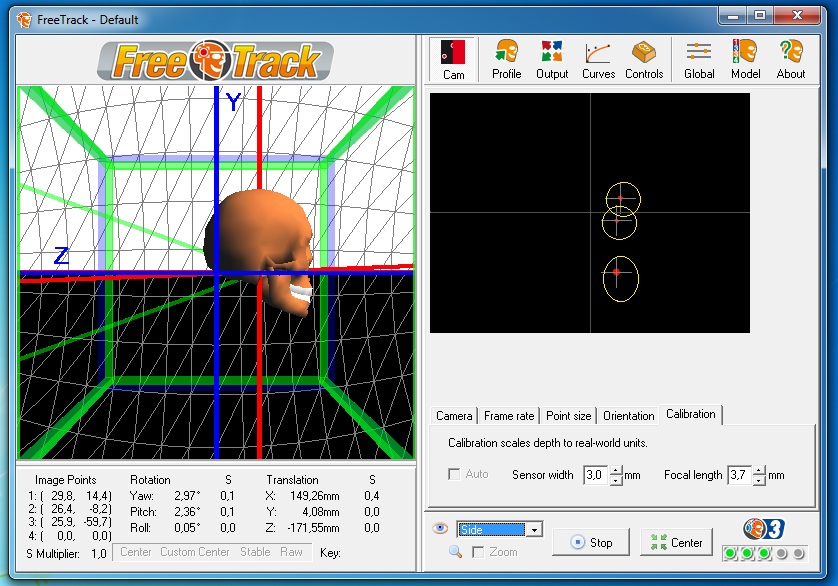Click the X translation value 149,26mm
Viewport: 838px width, 586px height.
point(314,496)
